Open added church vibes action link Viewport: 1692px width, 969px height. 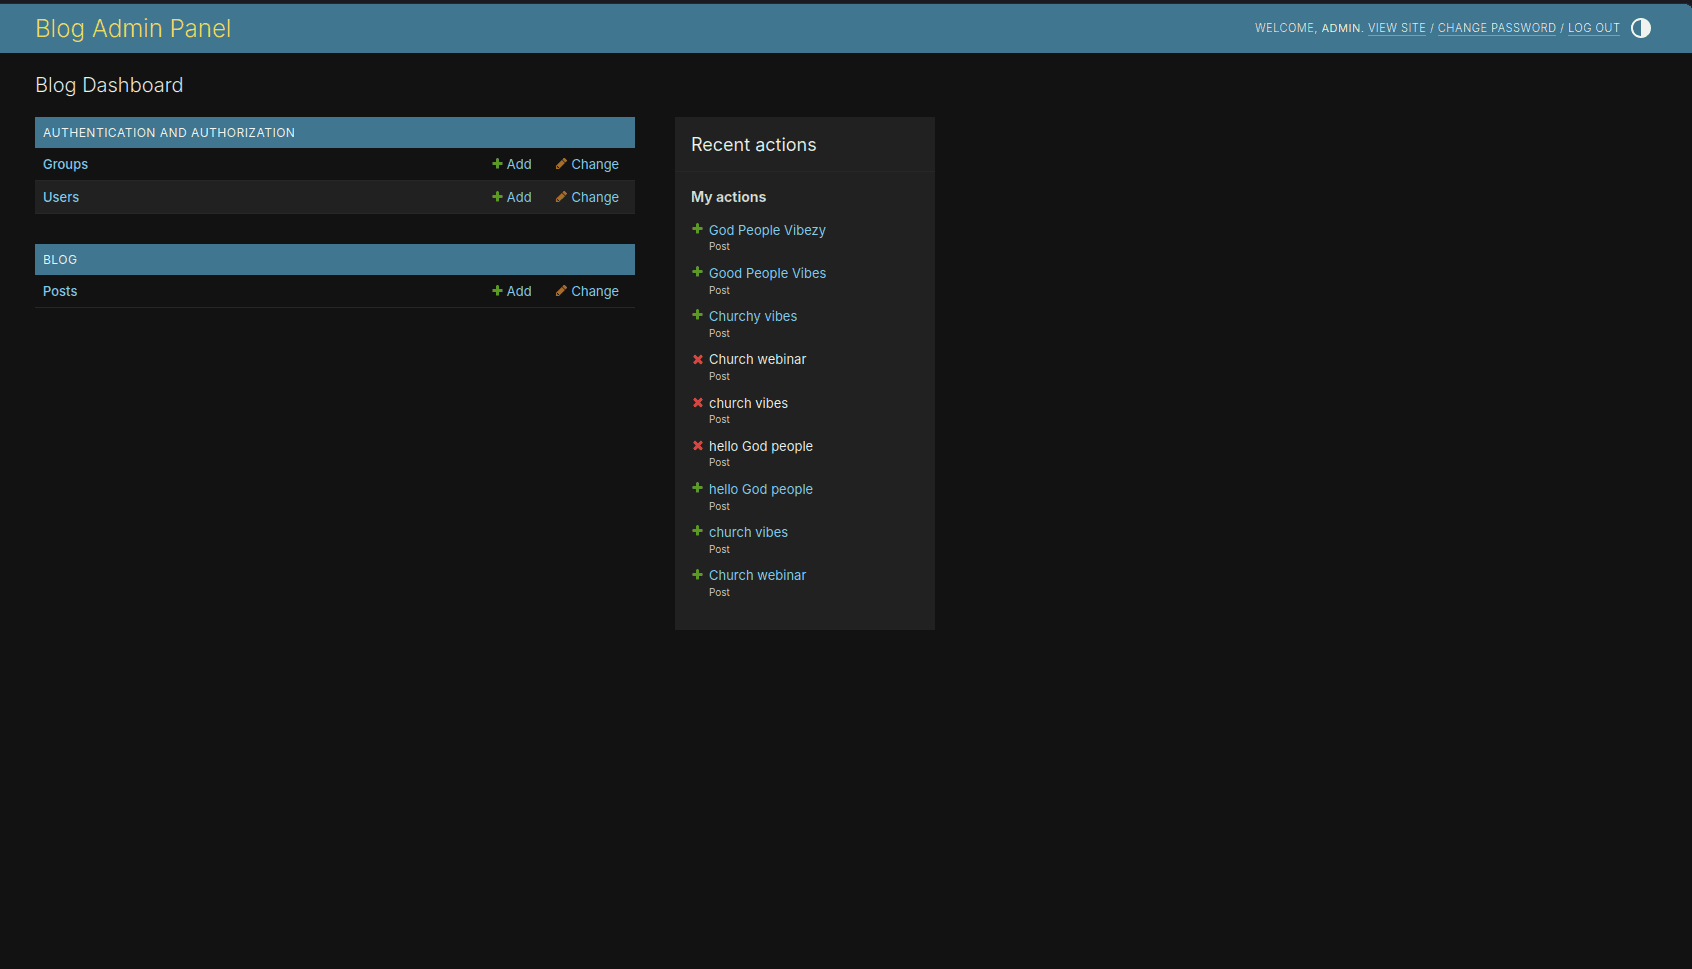pyautogui.click(x=748, y=532)
